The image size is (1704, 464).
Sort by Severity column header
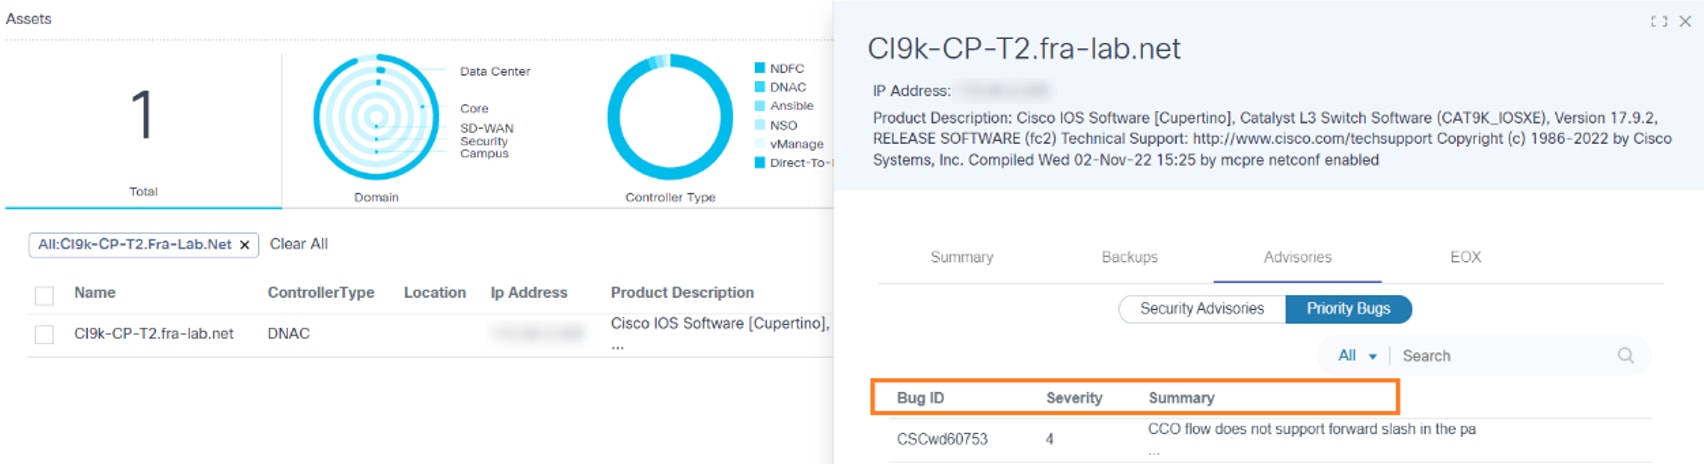point(1074,398)
